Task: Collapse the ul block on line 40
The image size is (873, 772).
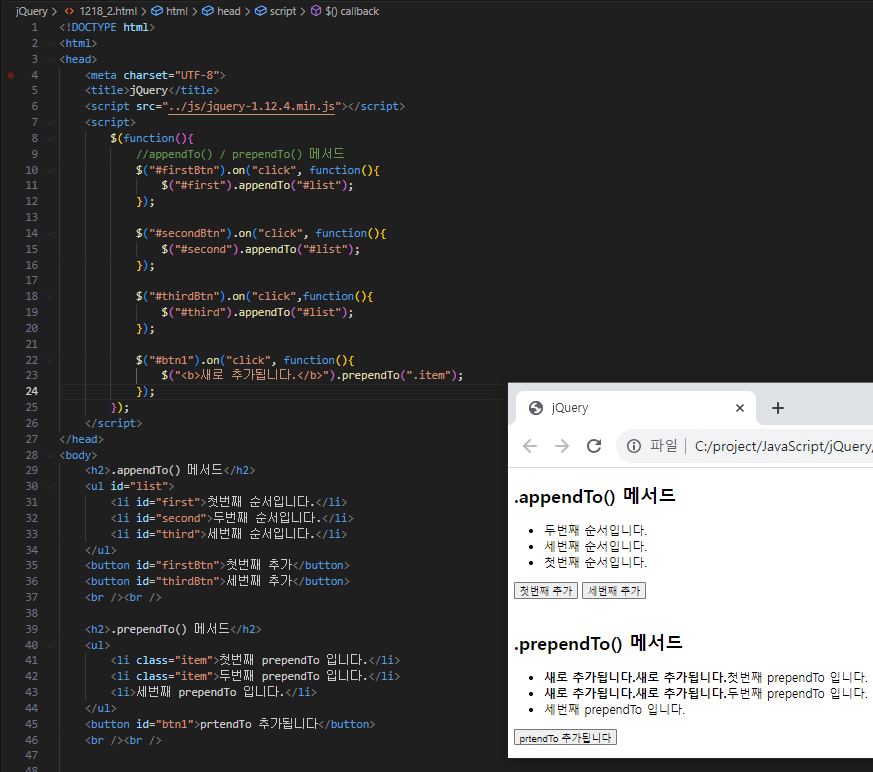Action: click(50, 646)
